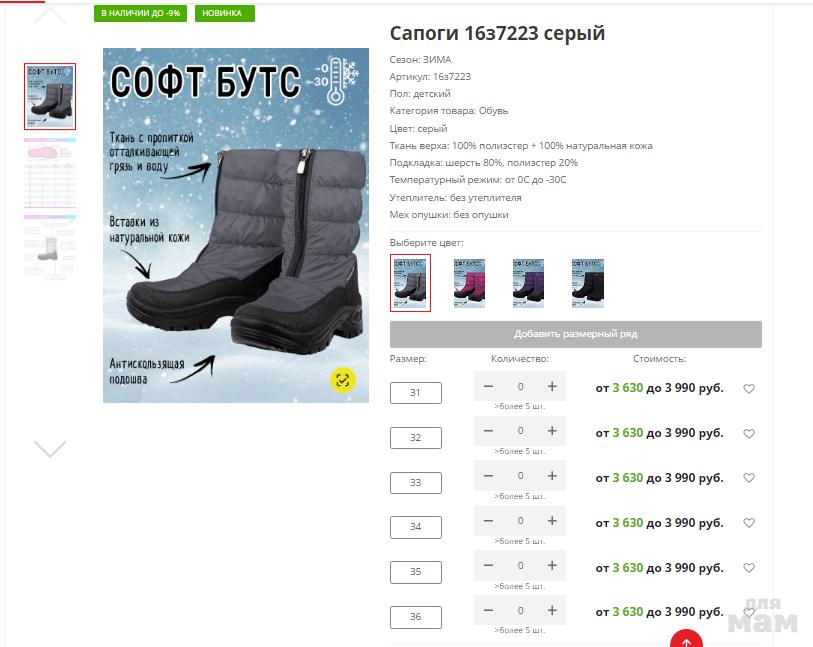Jump to page top via red arrow button
Viewport: 813px width, 647px height.
click(x=686, y=641)
